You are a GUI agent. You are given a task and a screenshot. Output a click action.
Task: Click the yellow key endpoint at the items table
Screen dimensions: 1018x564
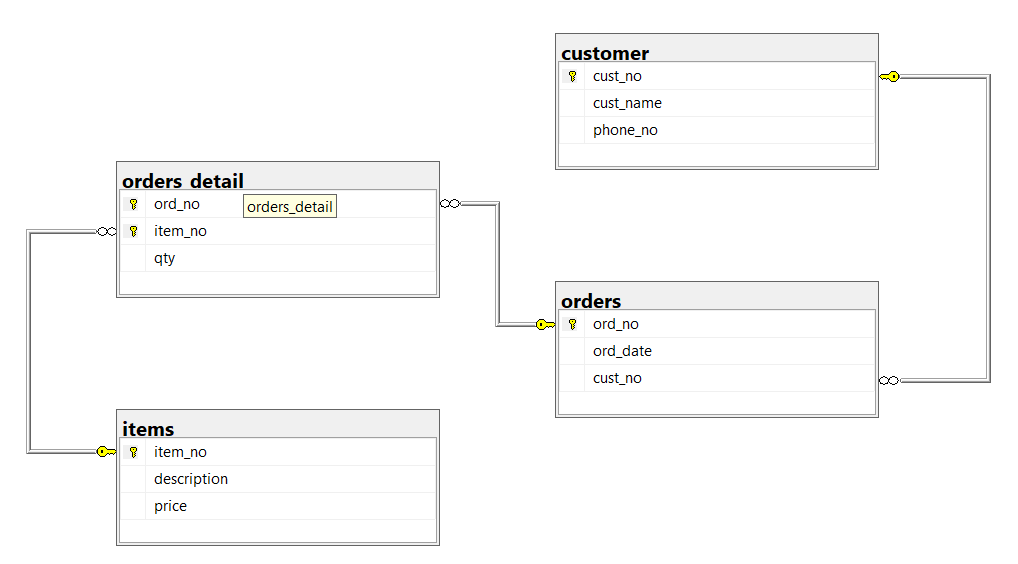[x=106, y=452]
